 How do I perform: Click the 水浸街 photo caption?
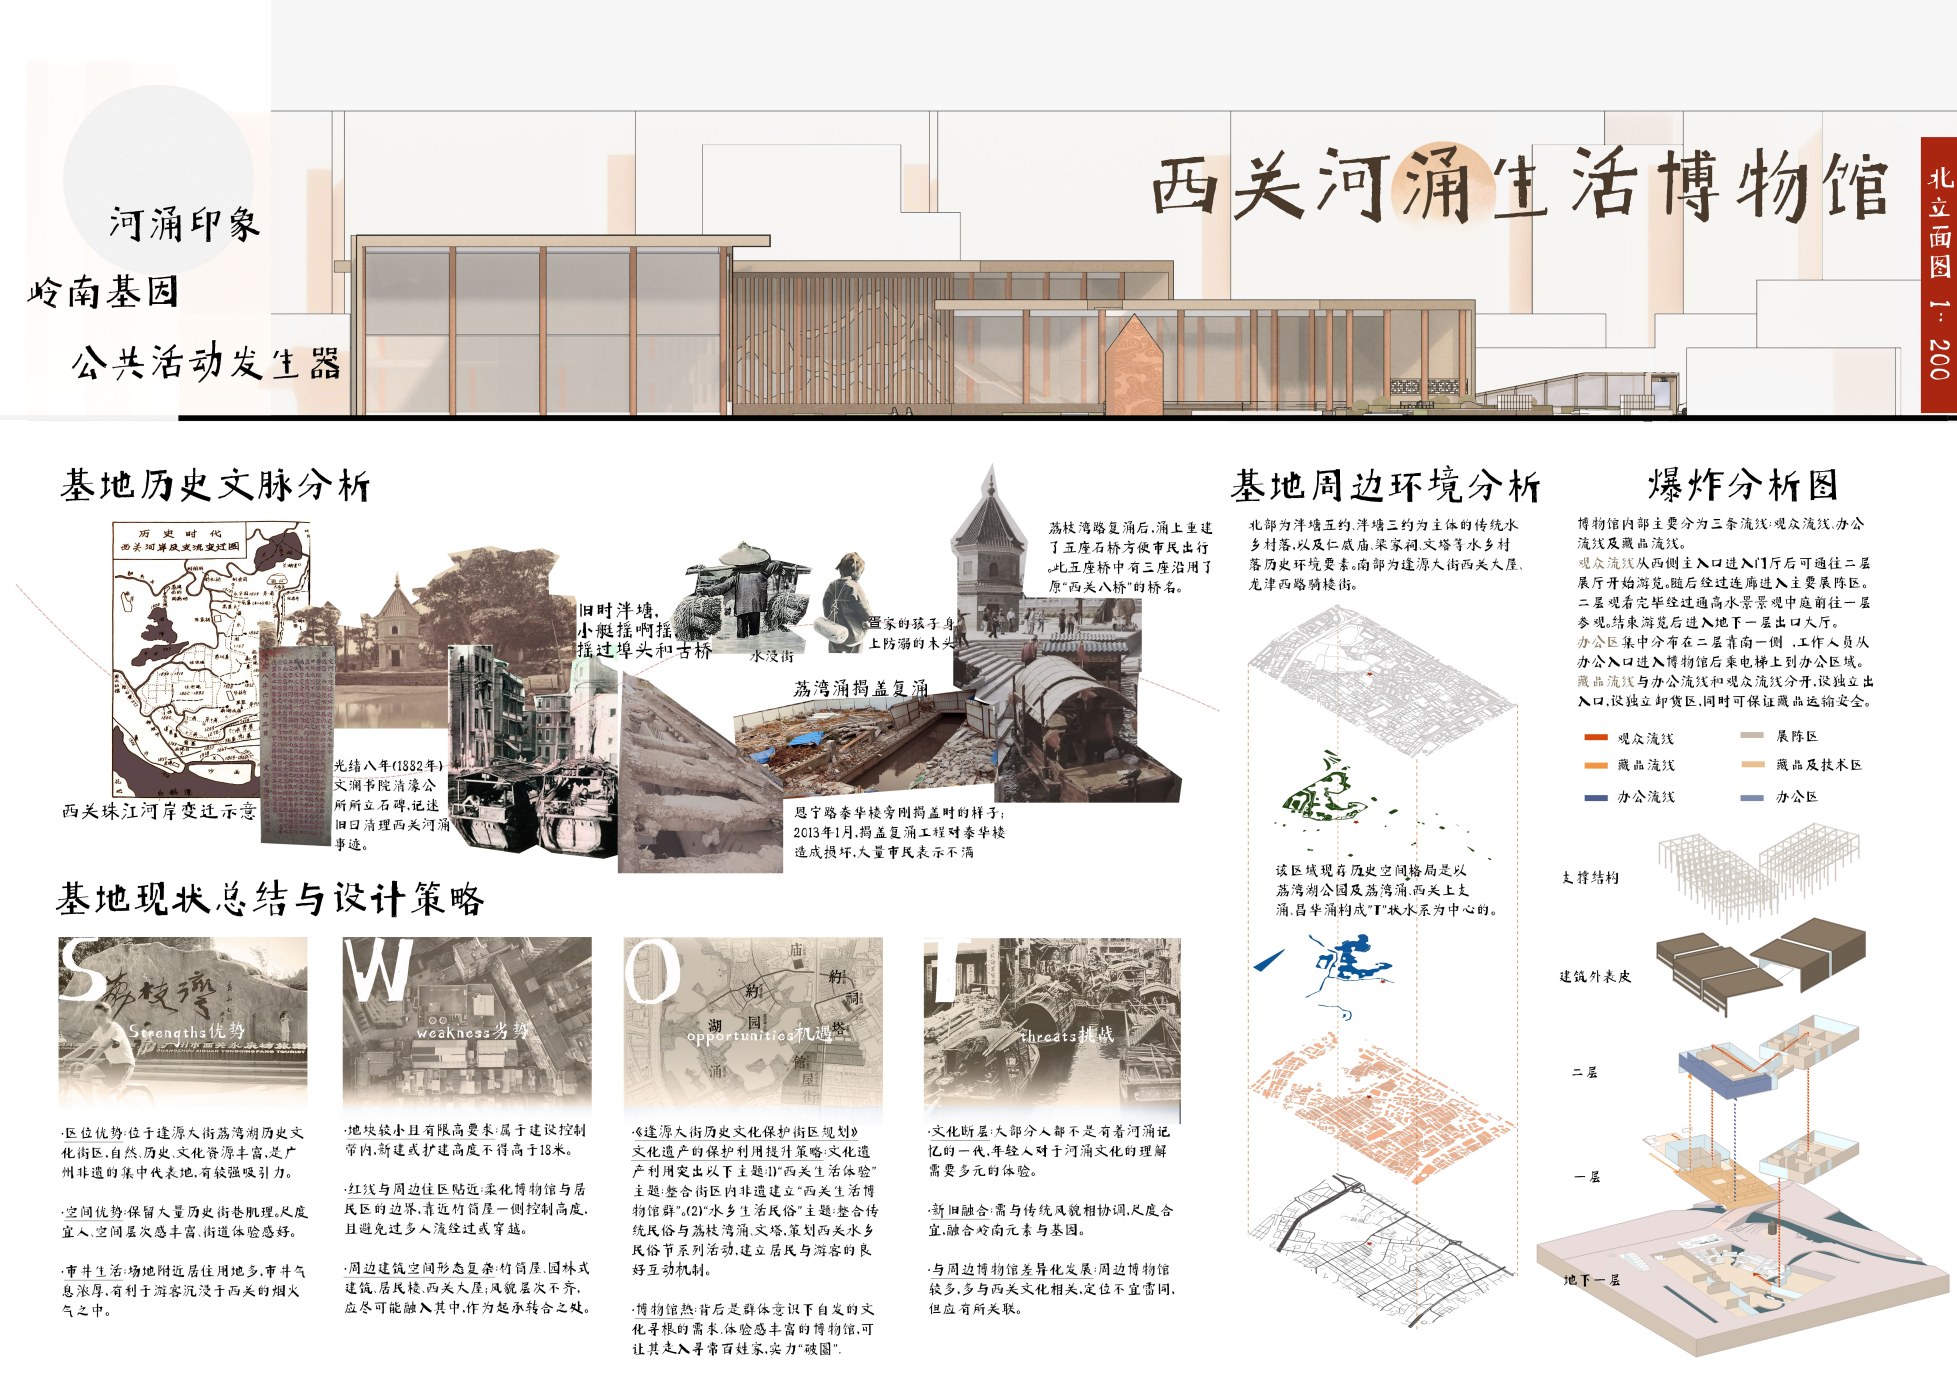click(771, 656)
